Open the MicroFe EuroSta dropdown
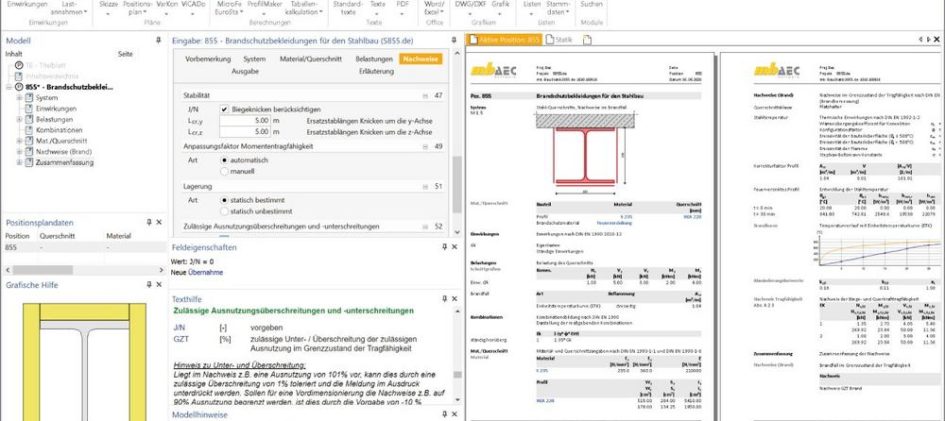945x421 pixels. click(227, 7)
